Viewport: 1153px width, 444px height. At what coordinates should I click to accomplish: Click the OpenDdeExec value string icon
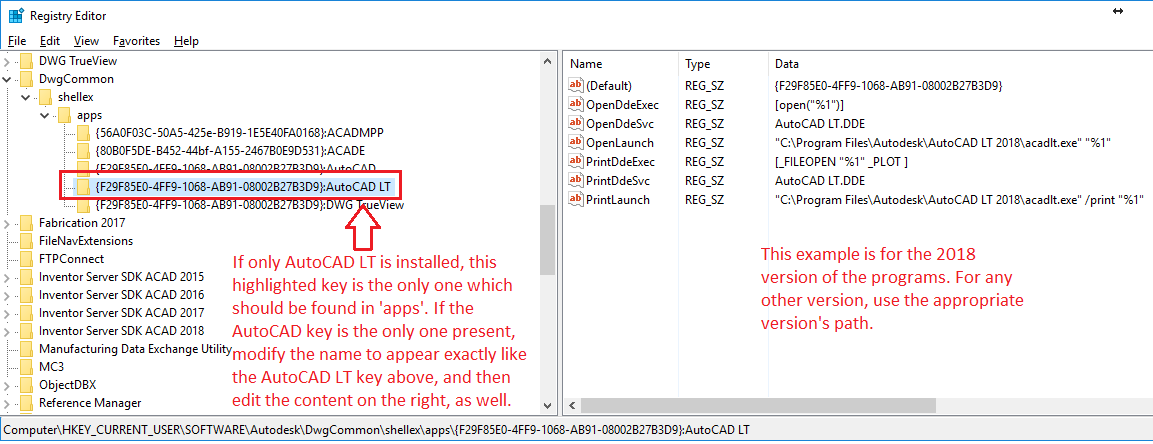(x=576, y=104)
